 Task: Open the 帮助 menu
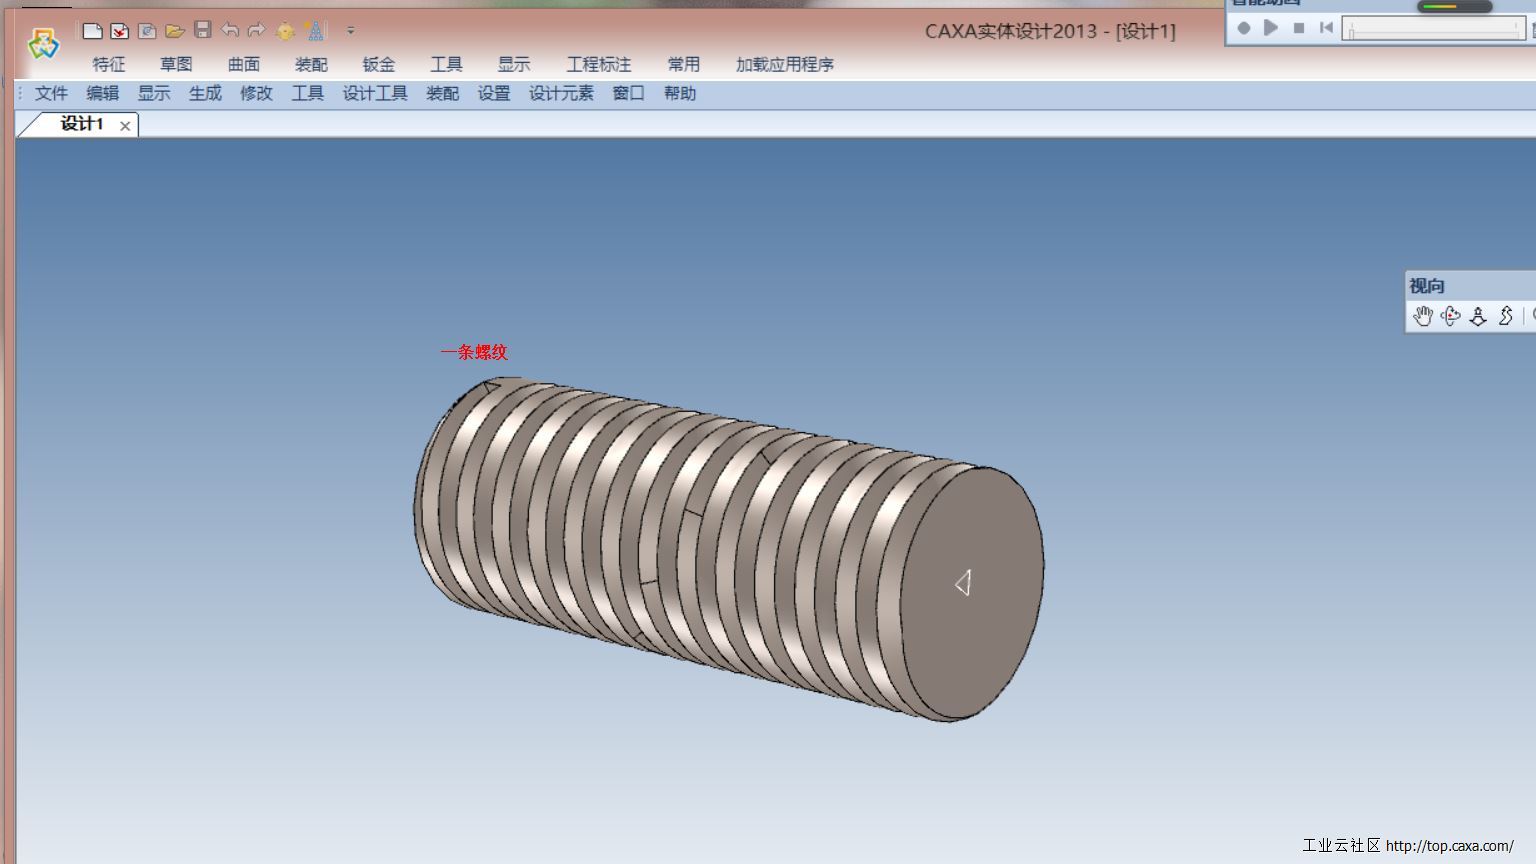pos(680,93)
